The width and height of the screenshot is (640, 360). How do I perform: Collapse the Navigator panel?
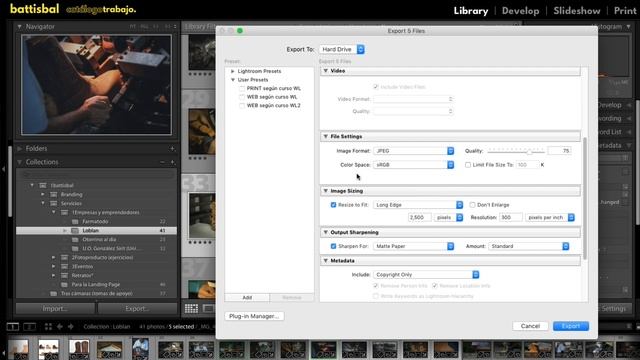tap(19, 27)
